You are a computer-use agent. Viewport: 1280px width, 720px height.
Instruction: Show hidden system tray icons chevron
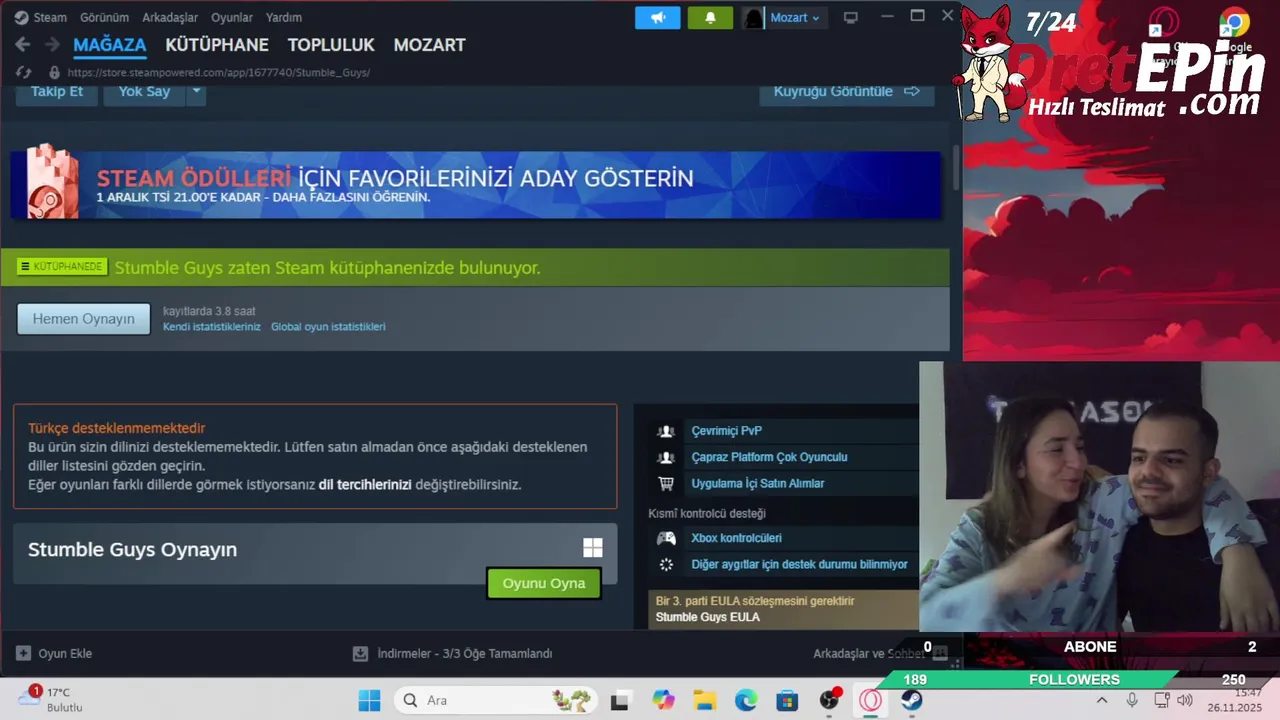(1102, 700)
